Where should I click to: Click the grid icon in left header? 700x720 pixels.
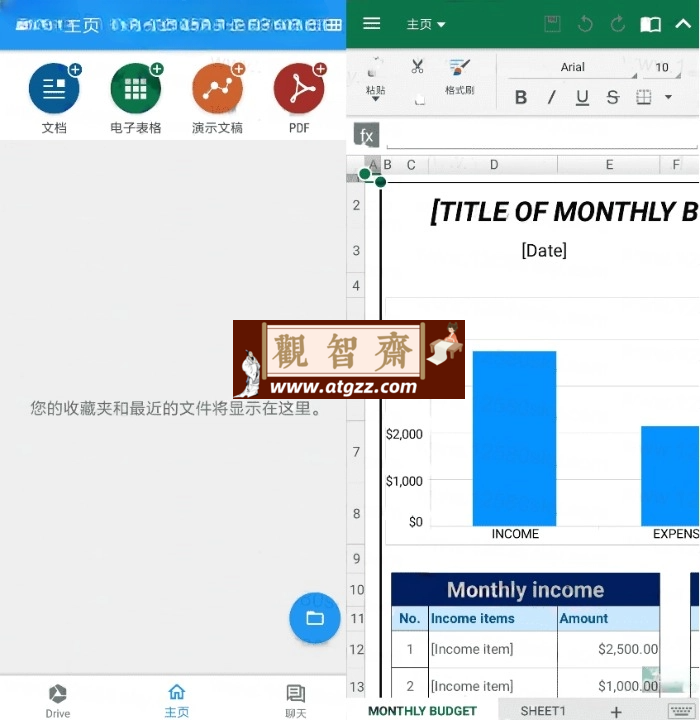coord(332,24)
